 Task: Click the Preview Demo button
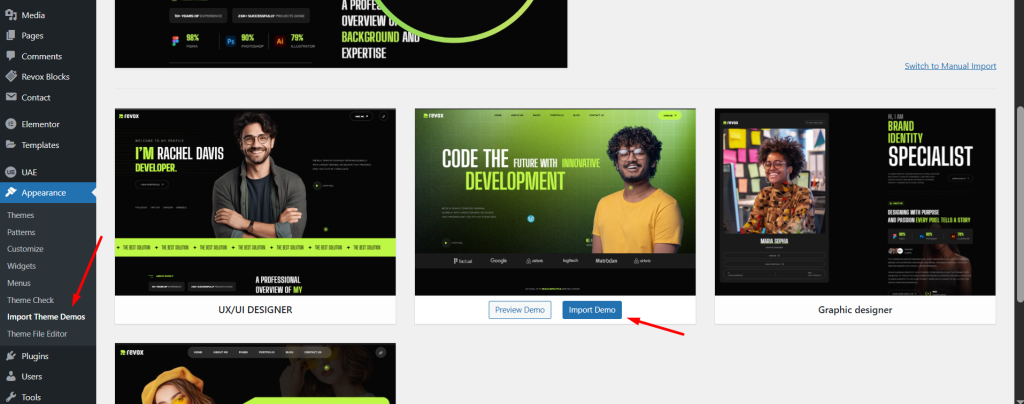520,310
